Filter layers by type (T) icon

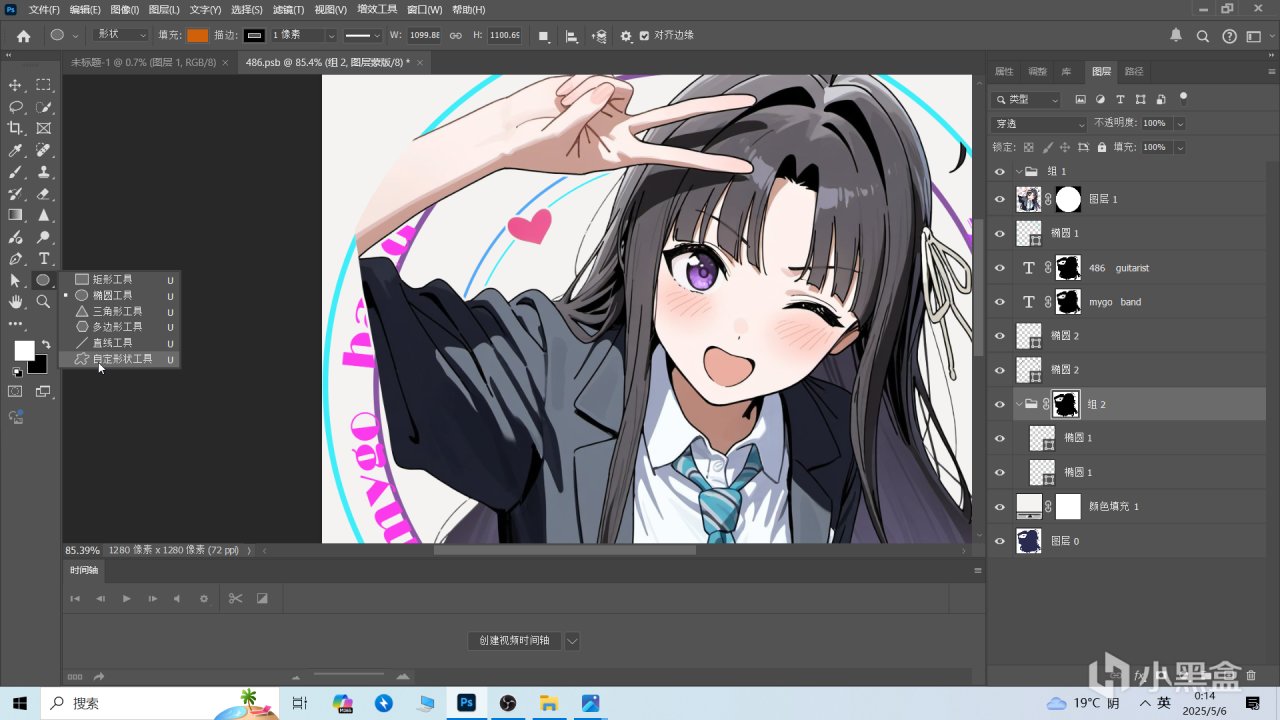1120,99
